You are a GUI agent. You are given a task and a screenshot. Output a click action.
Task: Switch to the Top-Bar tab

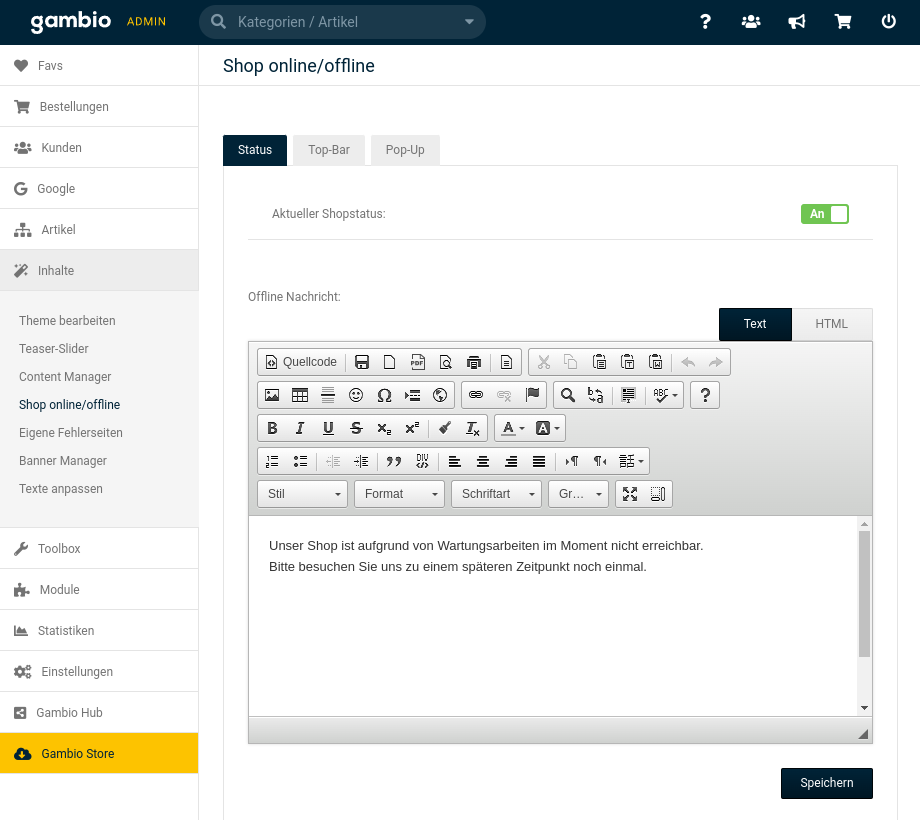pyautogui.click(x=329, y=150)
